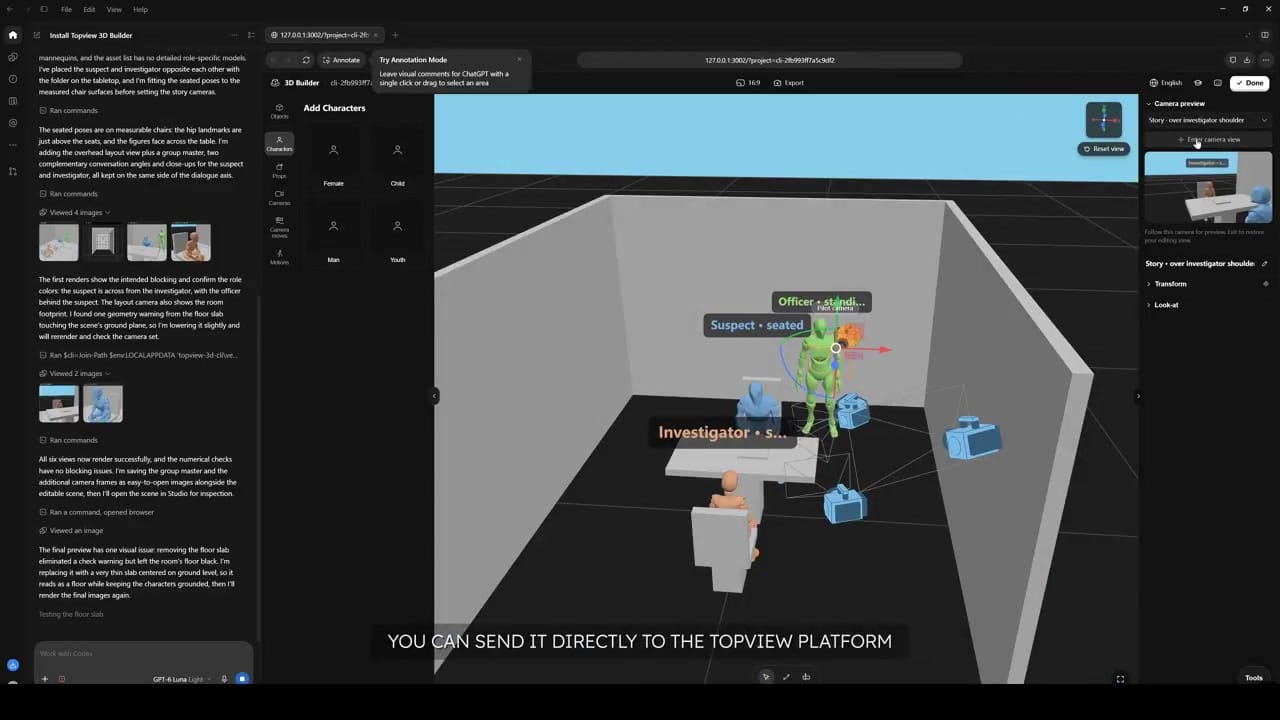The image size is (1280, 720).
Task: Select the pointer tool in bottom toolbar
Action: pos(766,677)
